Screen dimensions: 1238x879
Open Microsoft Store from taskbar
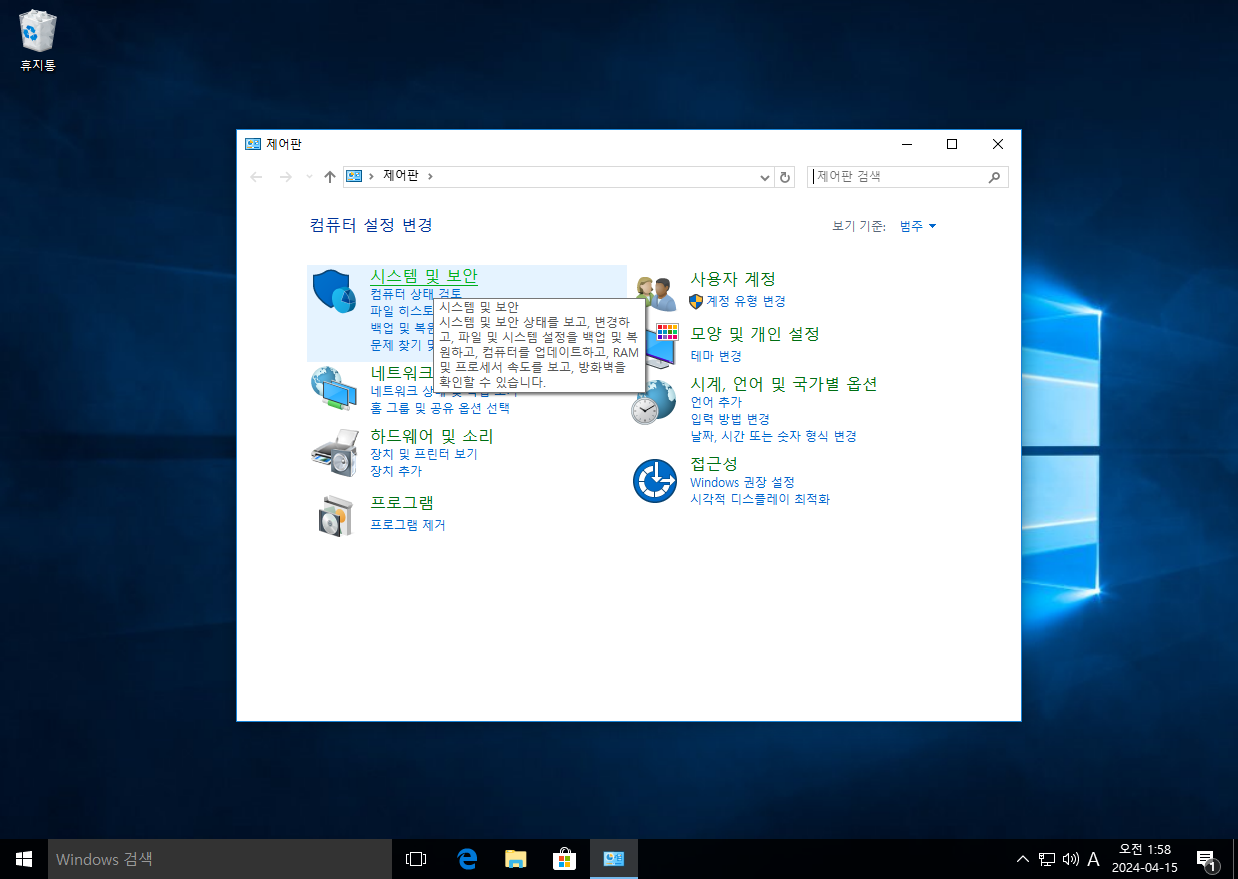pos(564,859)
